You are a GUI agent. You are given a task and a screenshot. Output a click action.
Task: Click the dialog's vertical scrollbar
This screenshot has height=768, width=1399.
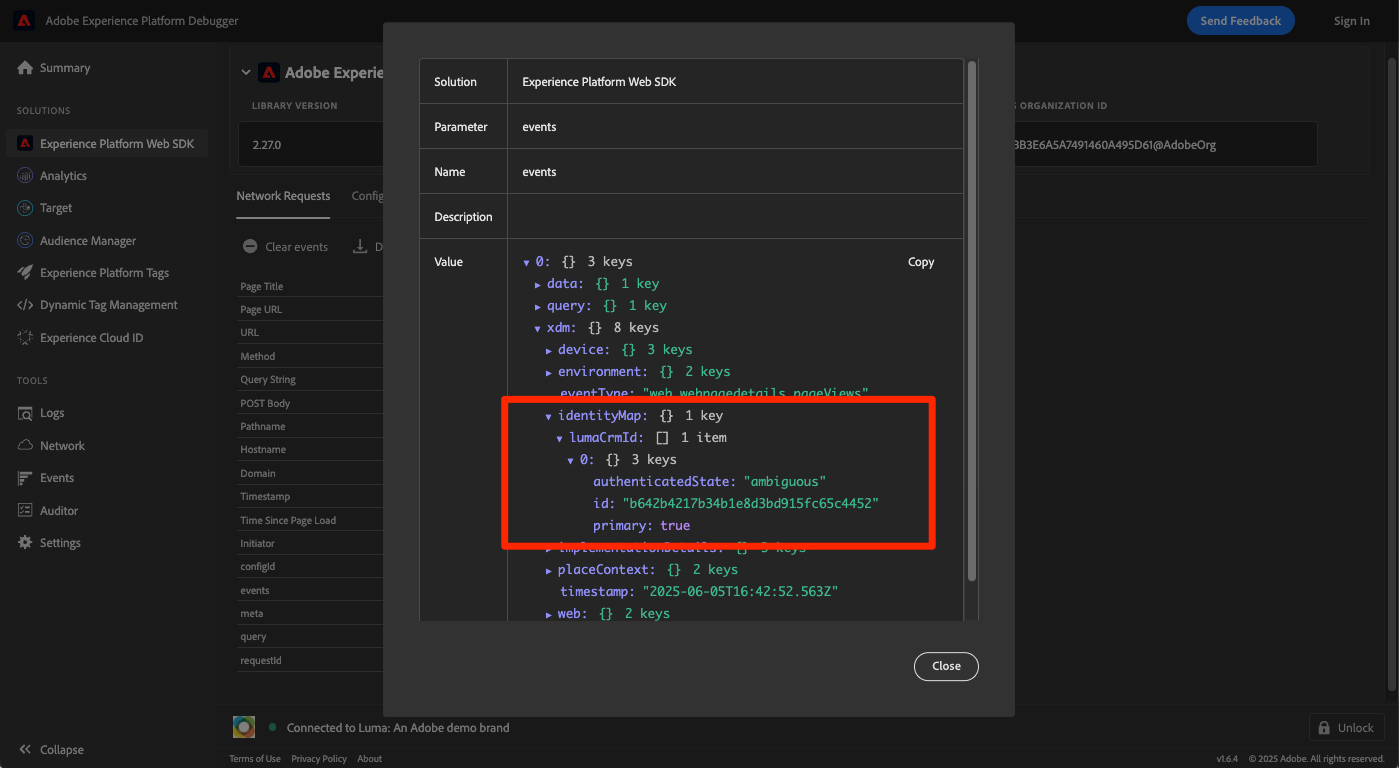point(971,320)
